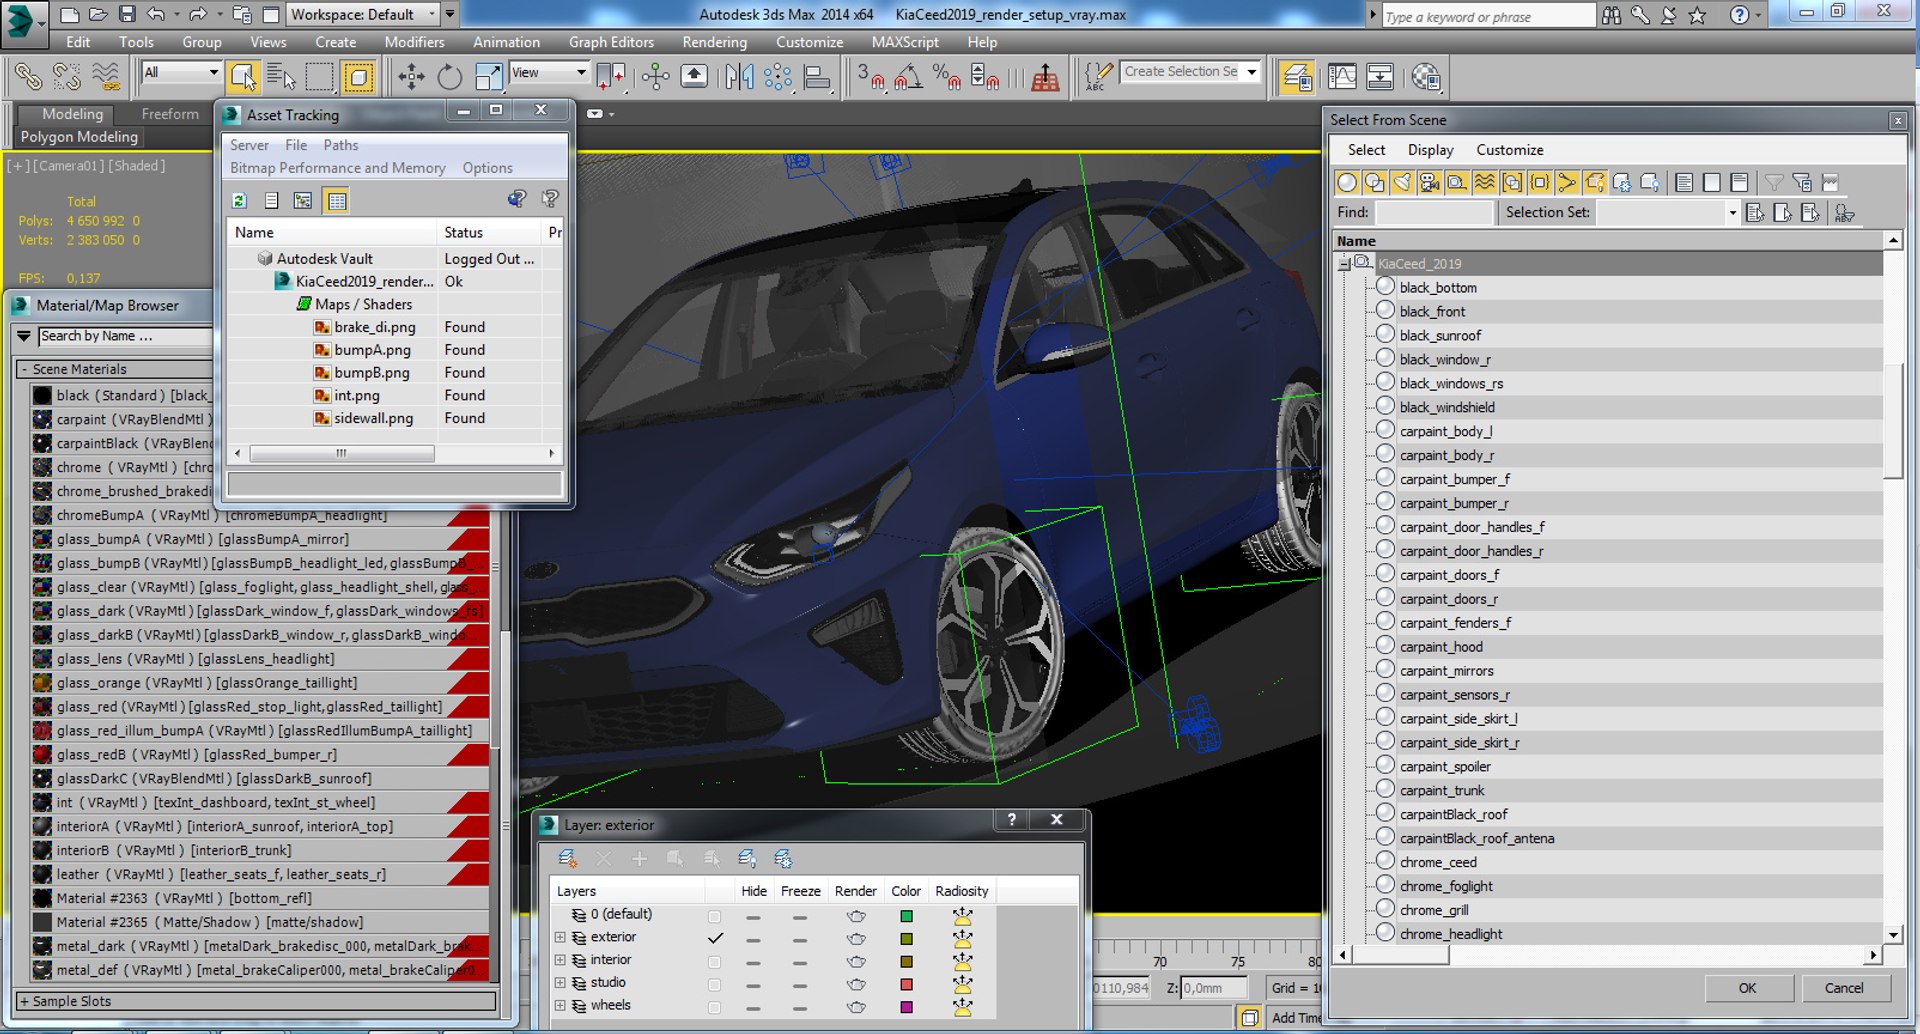The image size is (1920, 1034).
Task: Switch to the Freeform ribbon tab
Action: point(170,114)
